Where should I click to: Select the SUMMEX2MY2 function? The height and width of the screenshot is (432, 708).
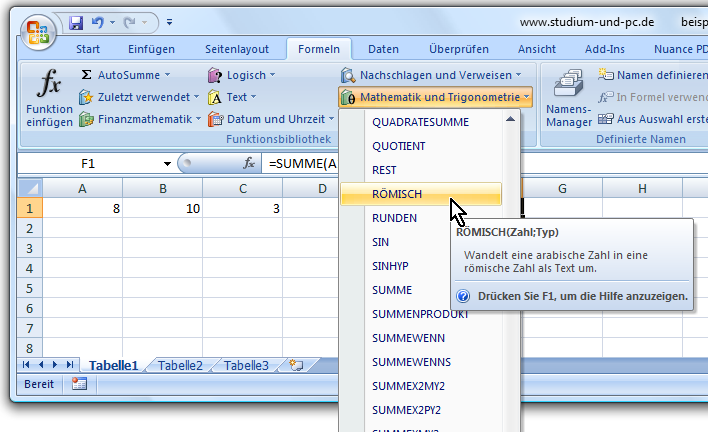420,386
